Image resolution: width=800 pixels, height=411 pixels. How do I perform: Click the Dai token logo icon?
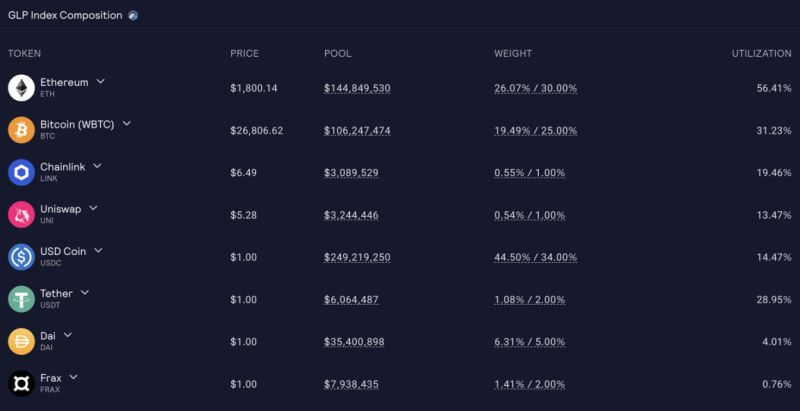tap(21, 342)
